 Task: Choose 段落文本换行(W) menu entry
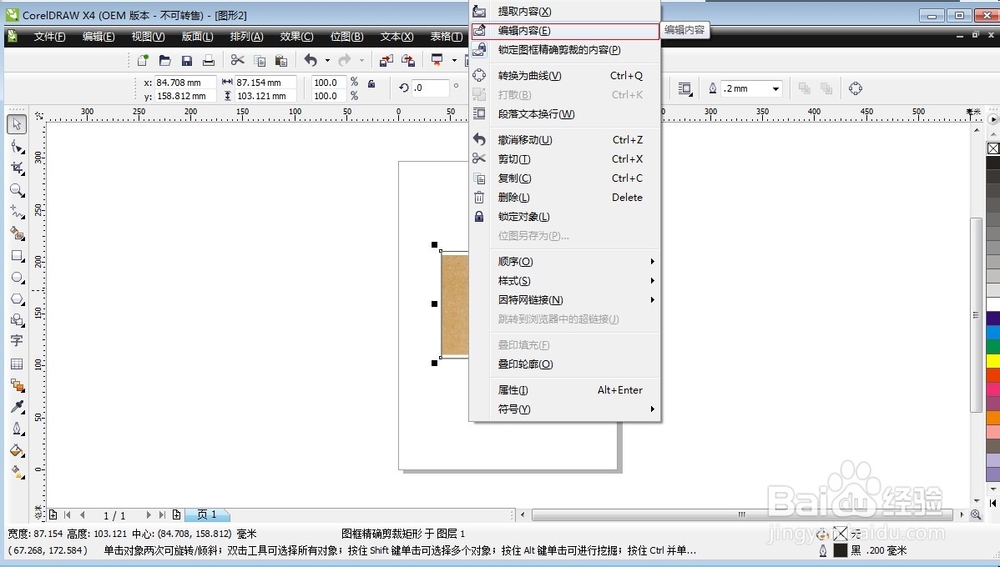(564, 114)
